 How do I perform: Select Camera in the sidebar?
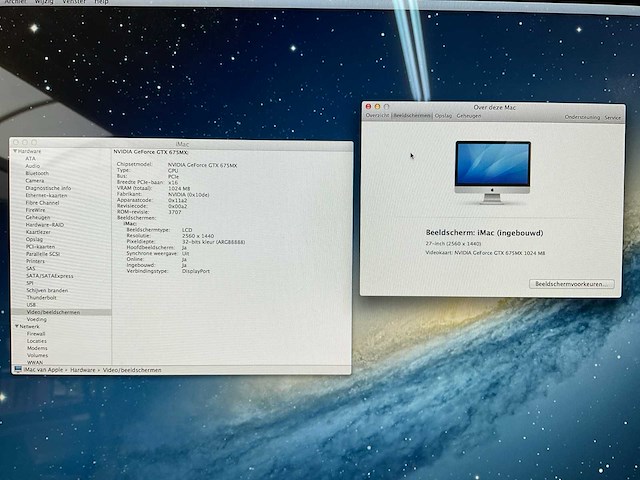(x=35, y=180)
